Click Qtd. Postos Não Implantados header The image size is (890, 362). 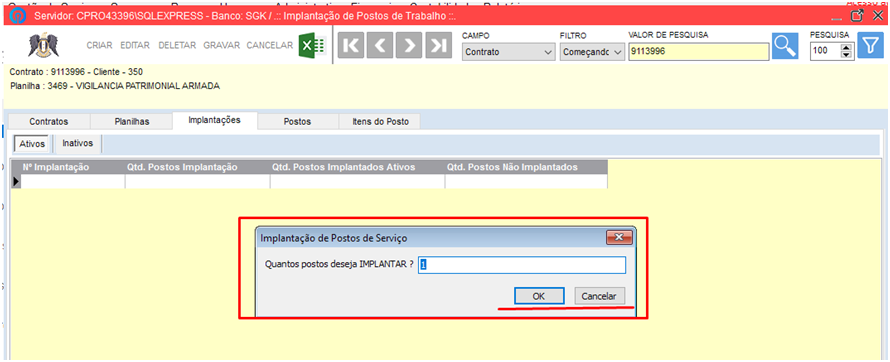tap(526, 167)
